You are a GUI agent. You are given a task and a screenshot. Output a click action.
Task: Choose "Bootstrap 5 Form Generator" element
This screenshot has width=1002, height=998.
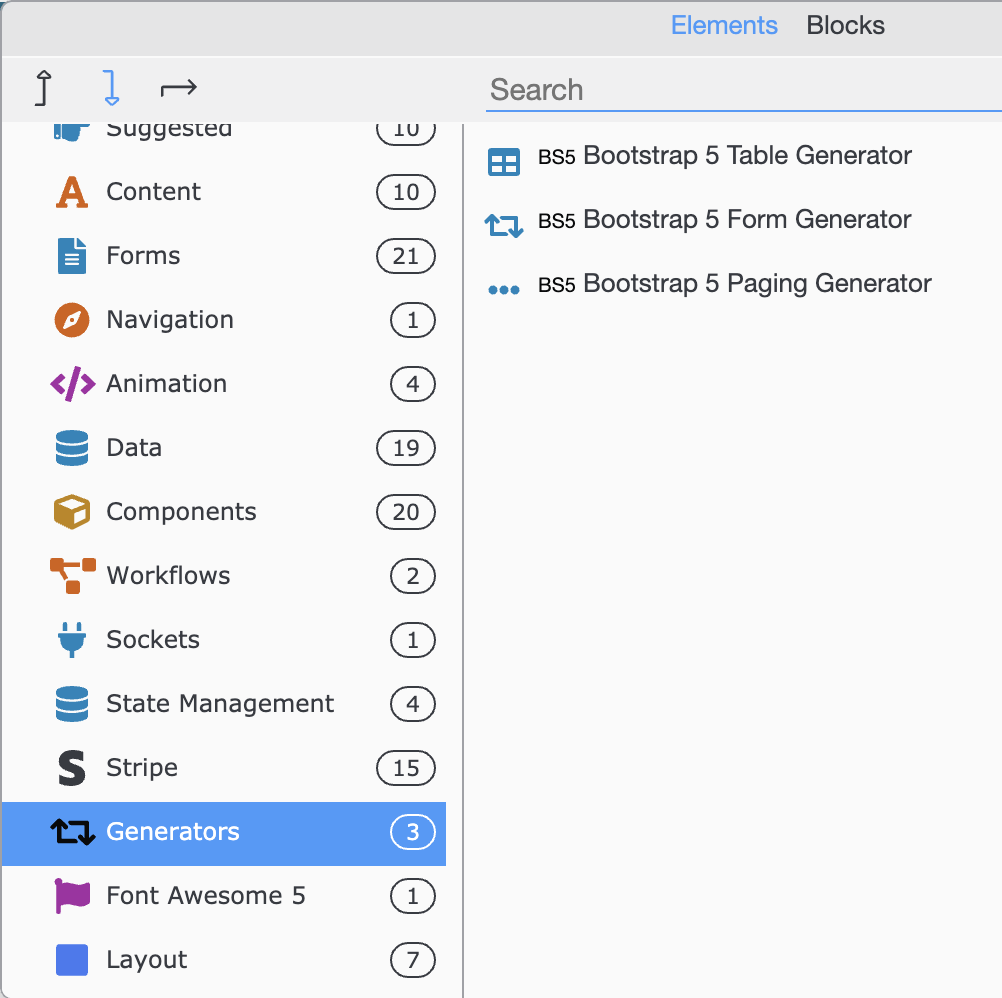[x=724, y=220]
